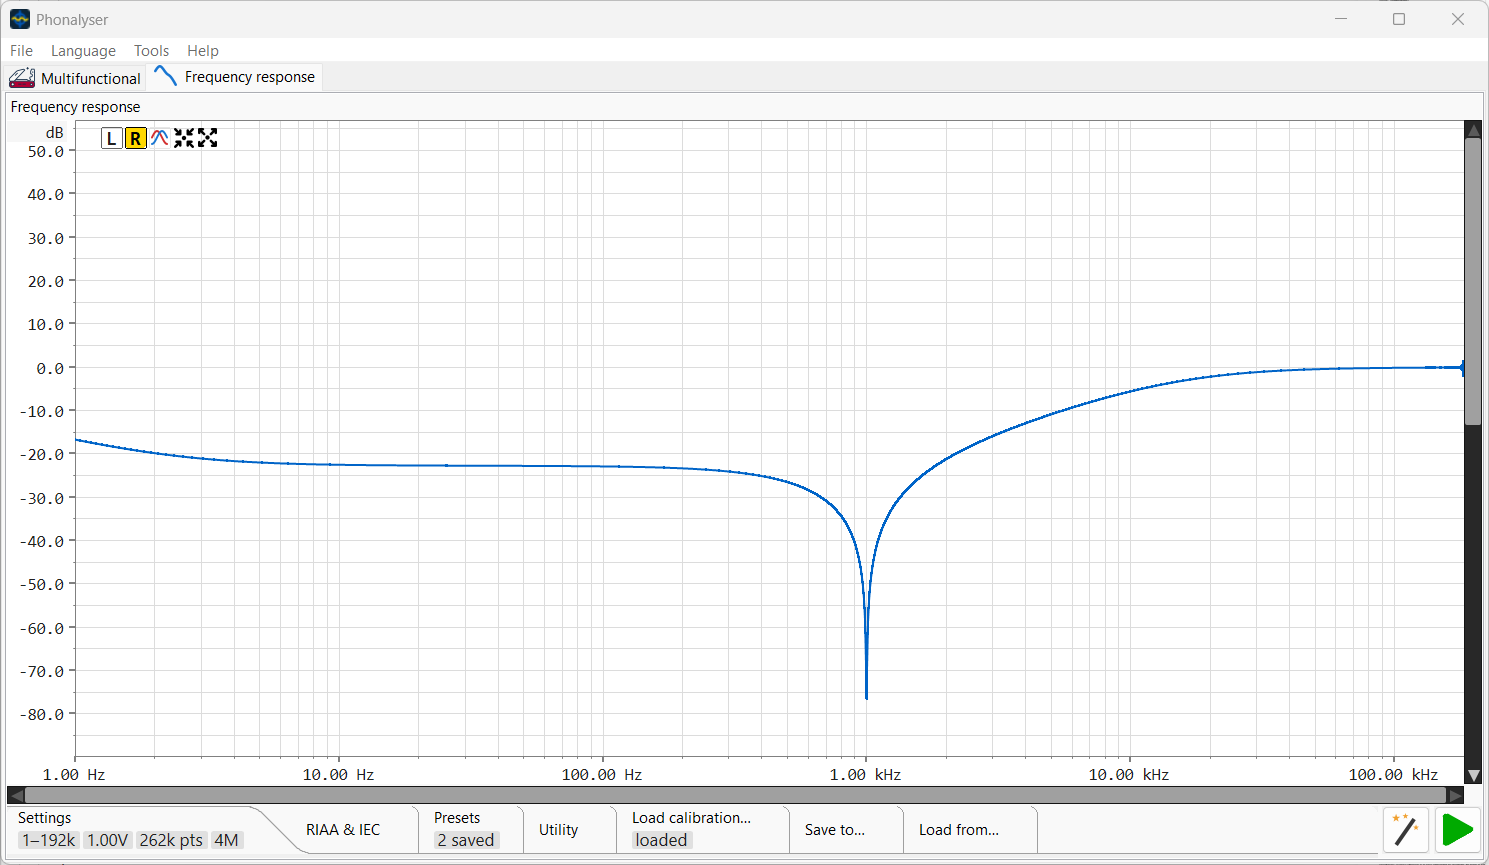Click the 1.00V level value
1489x865 pixels.
click(x=107, y=840)
